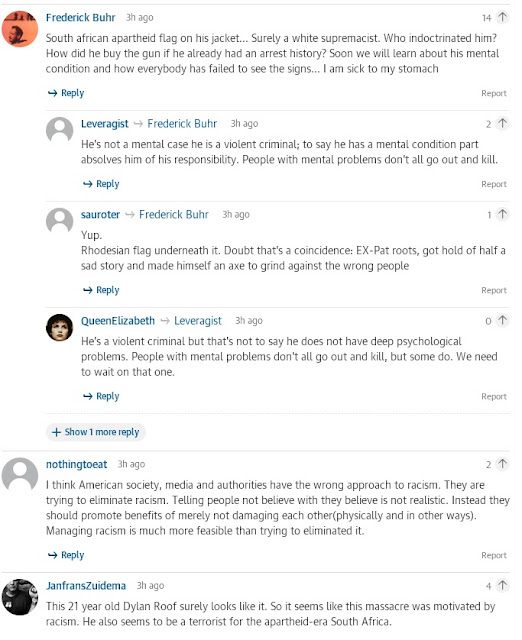This screenshot has height=640, width=522.
Task: Report sauroter's reply
Action: coord(494,291)
